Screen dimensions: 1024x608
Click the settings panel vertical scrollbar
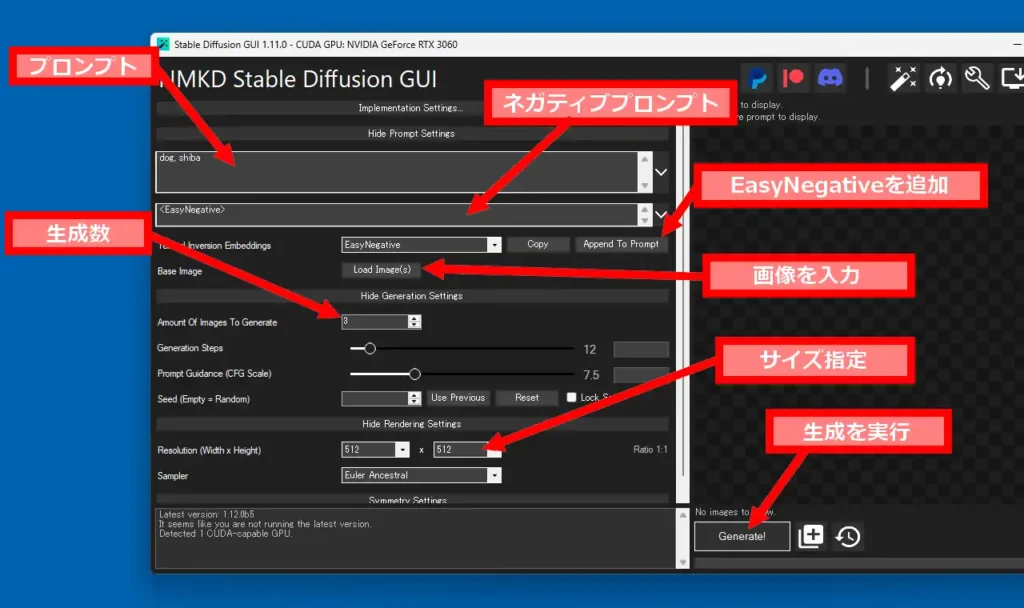click(682, 313)
